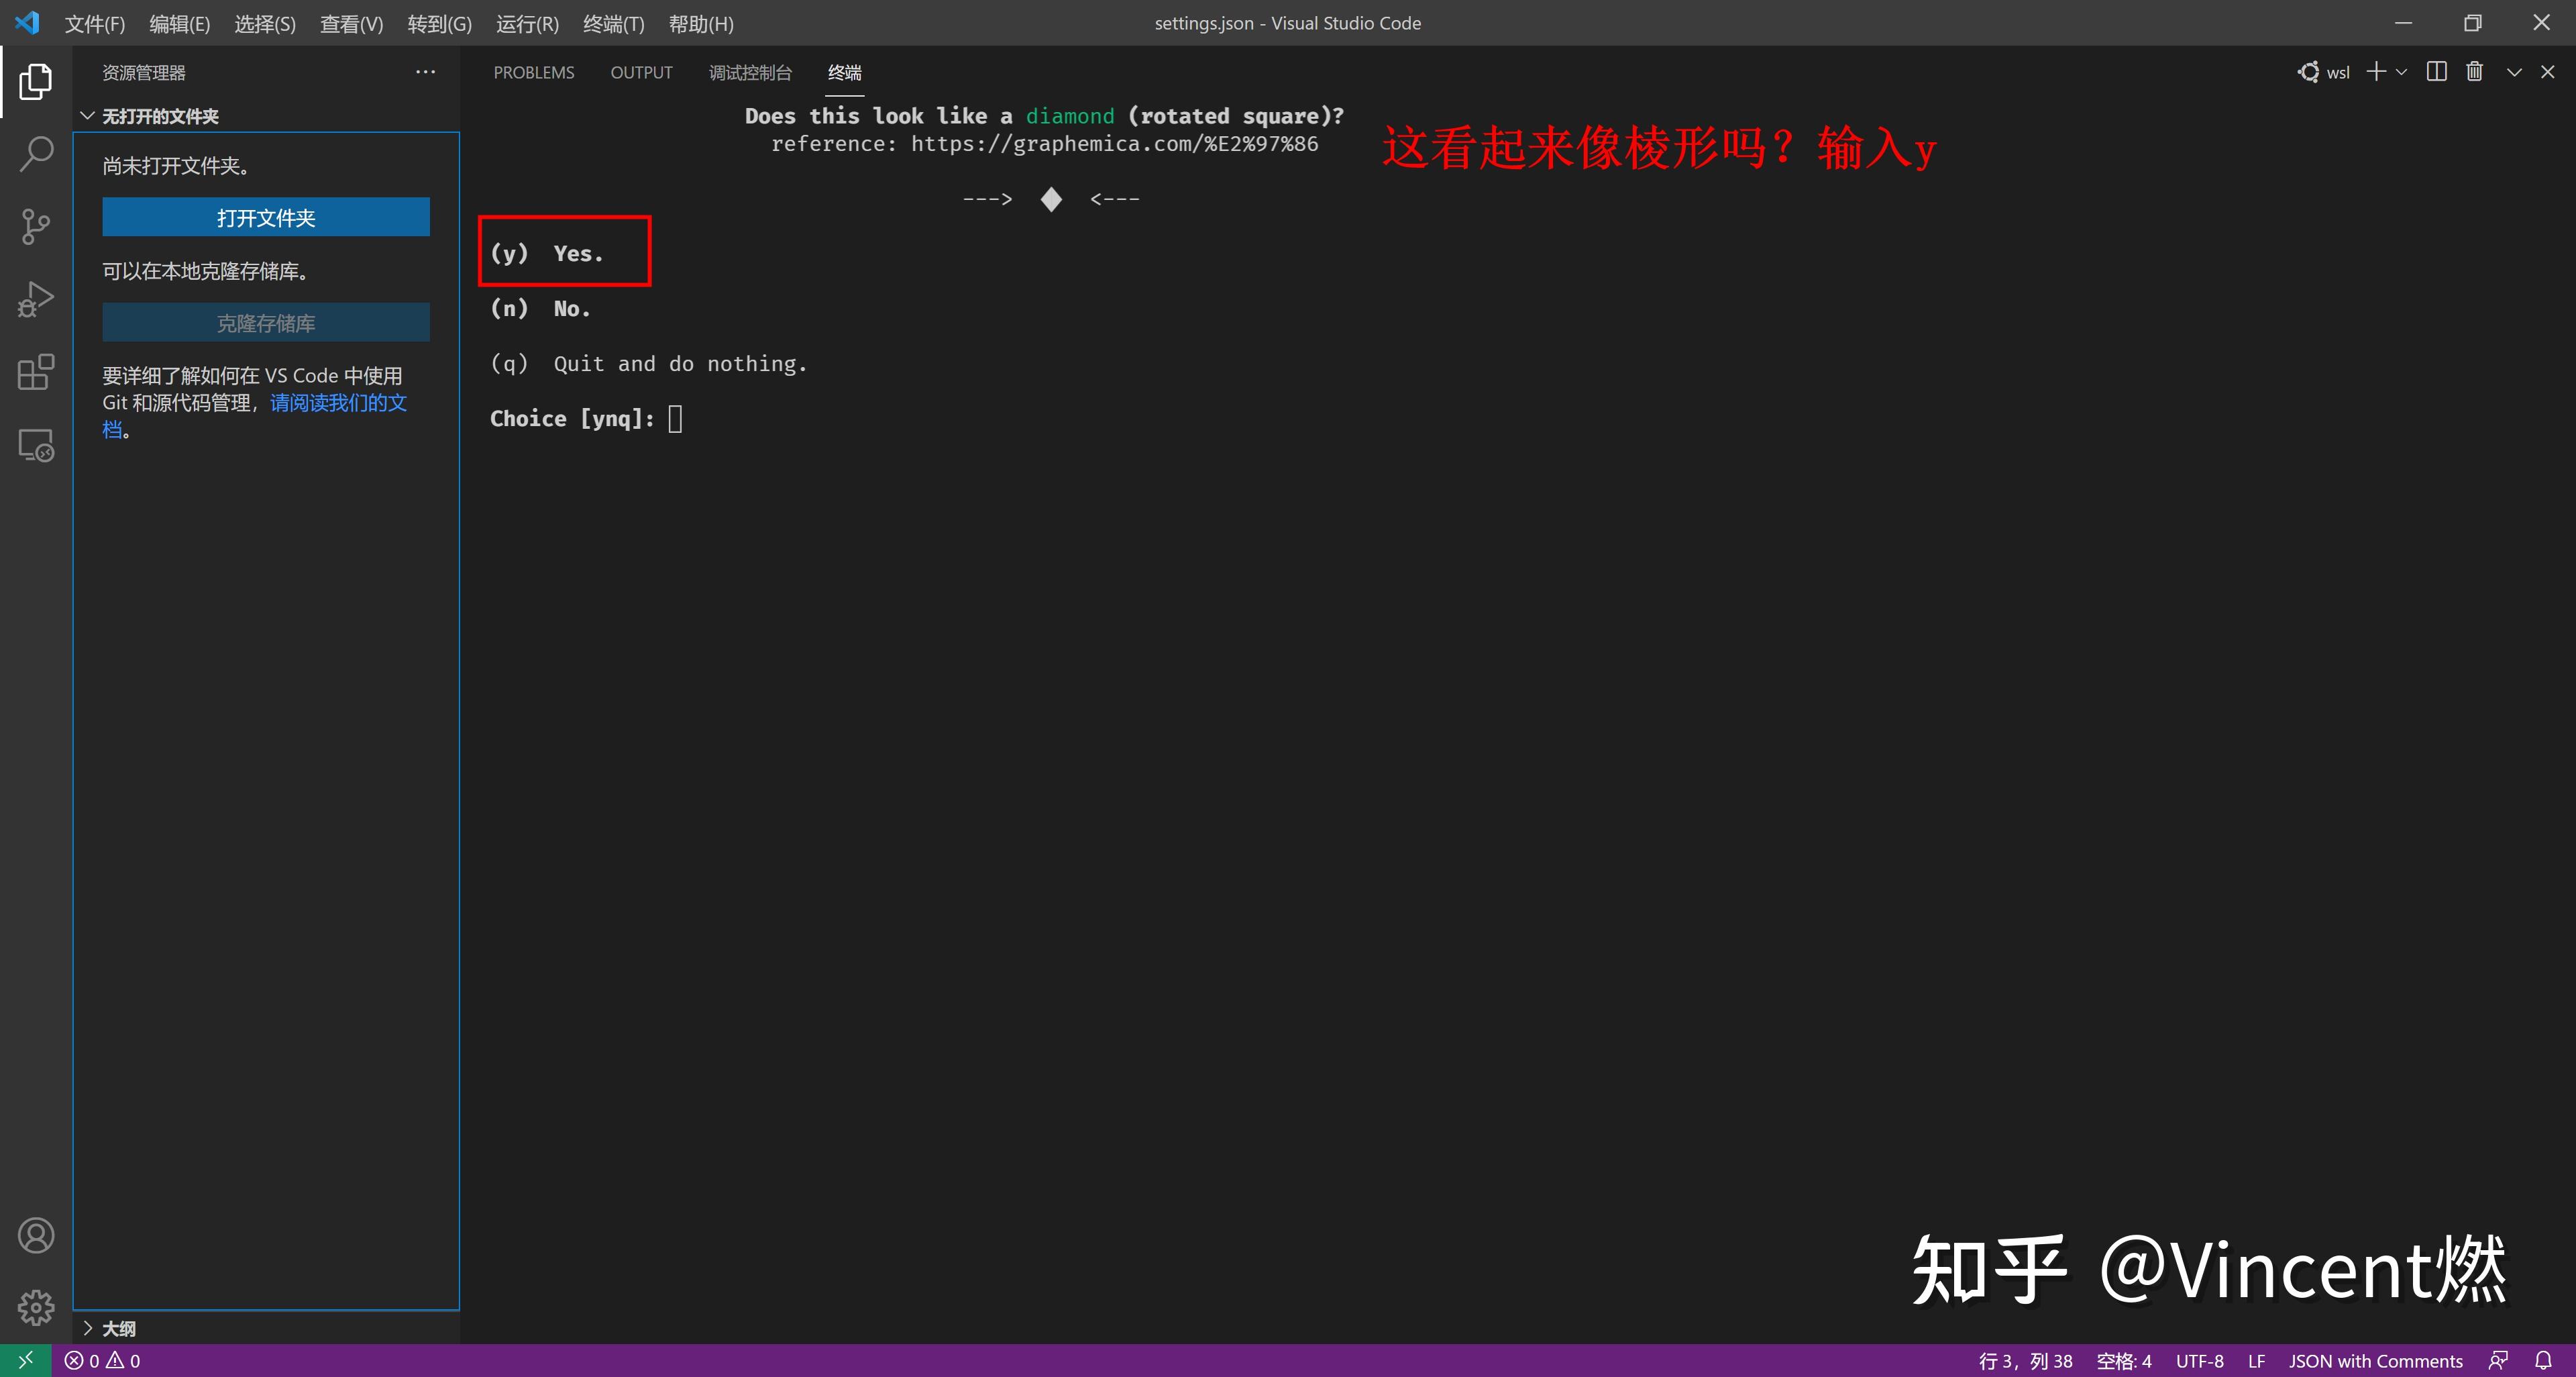Click the 打开文件夹 button
2576x1377 pixels.
click(x=265, y=217)
